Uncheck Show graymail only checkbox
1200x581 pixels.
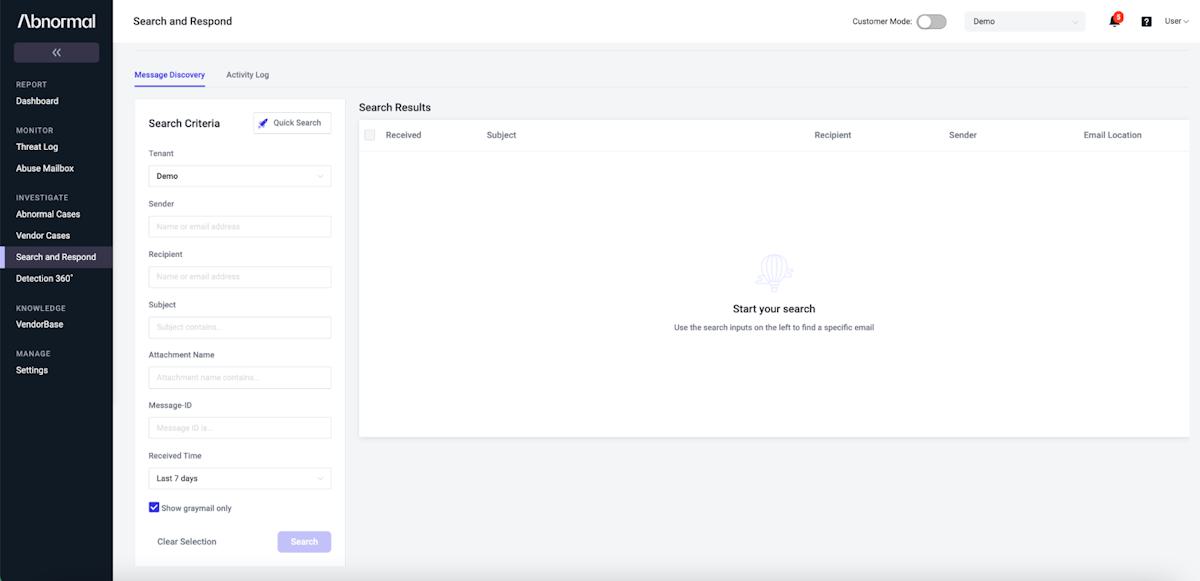(154, 507)
